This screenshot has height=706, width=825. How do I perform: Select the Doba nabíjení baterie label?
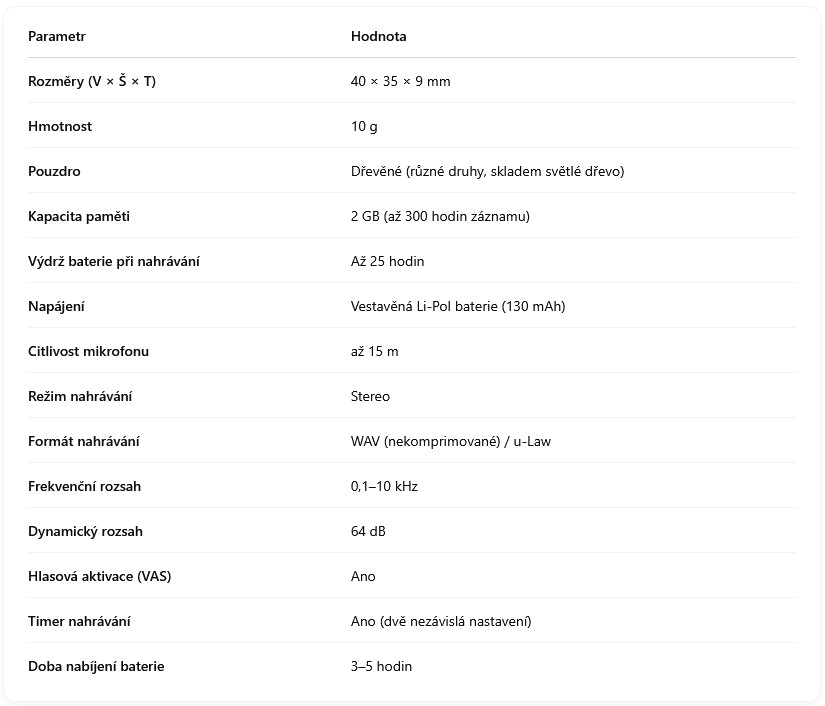(96, 667)
